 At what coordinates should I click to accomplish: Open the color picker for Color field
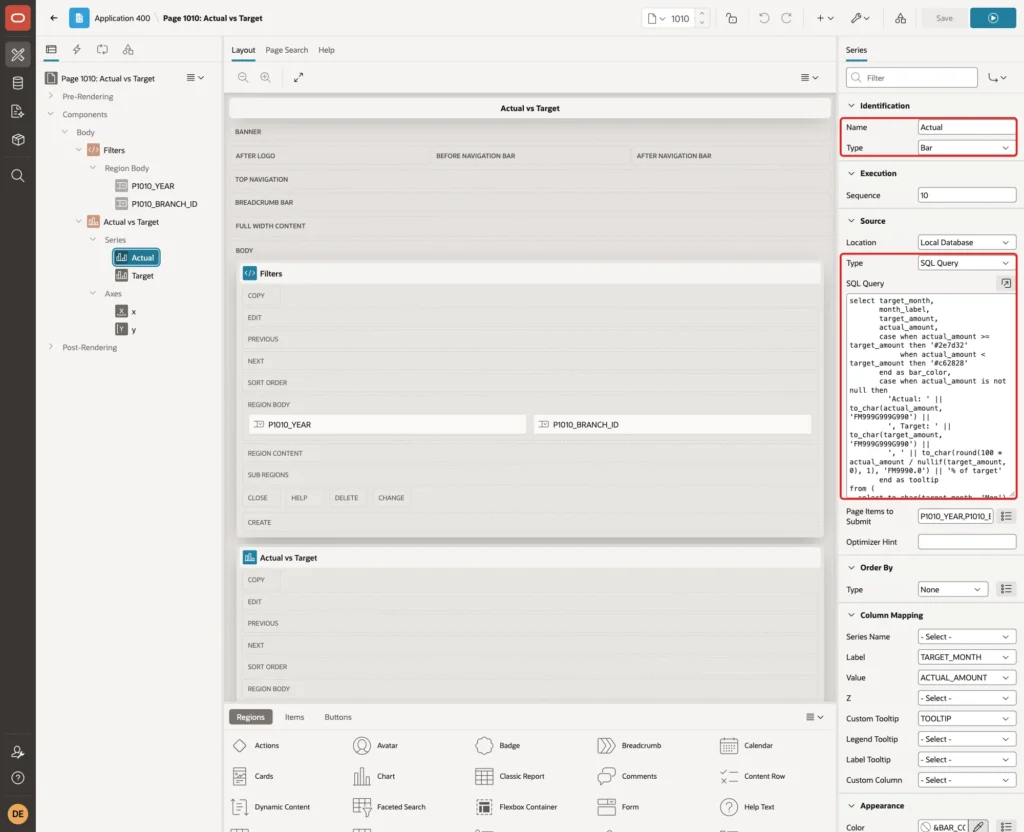978,827
